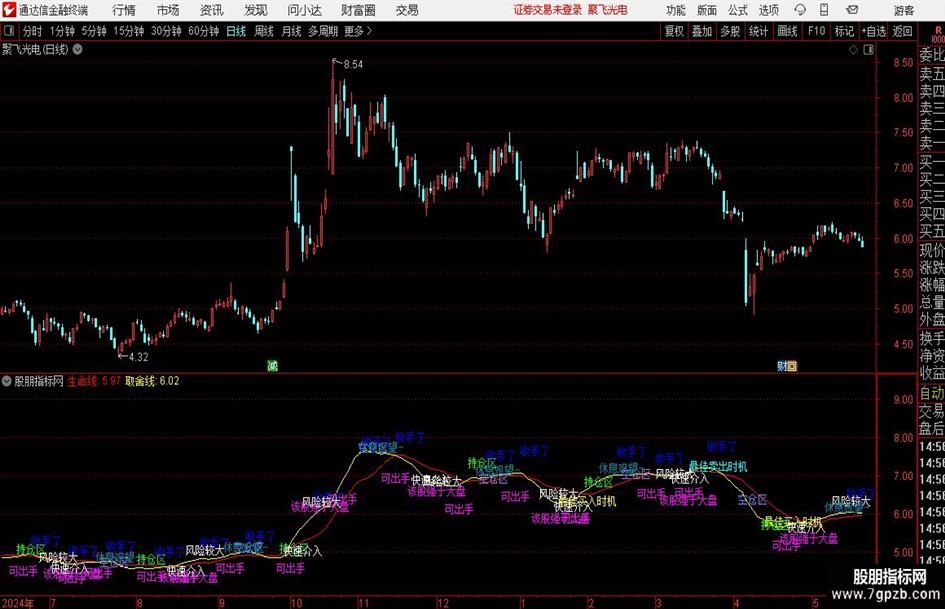The height and width of the screenshot is (609, 945).
Task: Click the 自动 label in the right panel
Action: [x=932, y=393]
